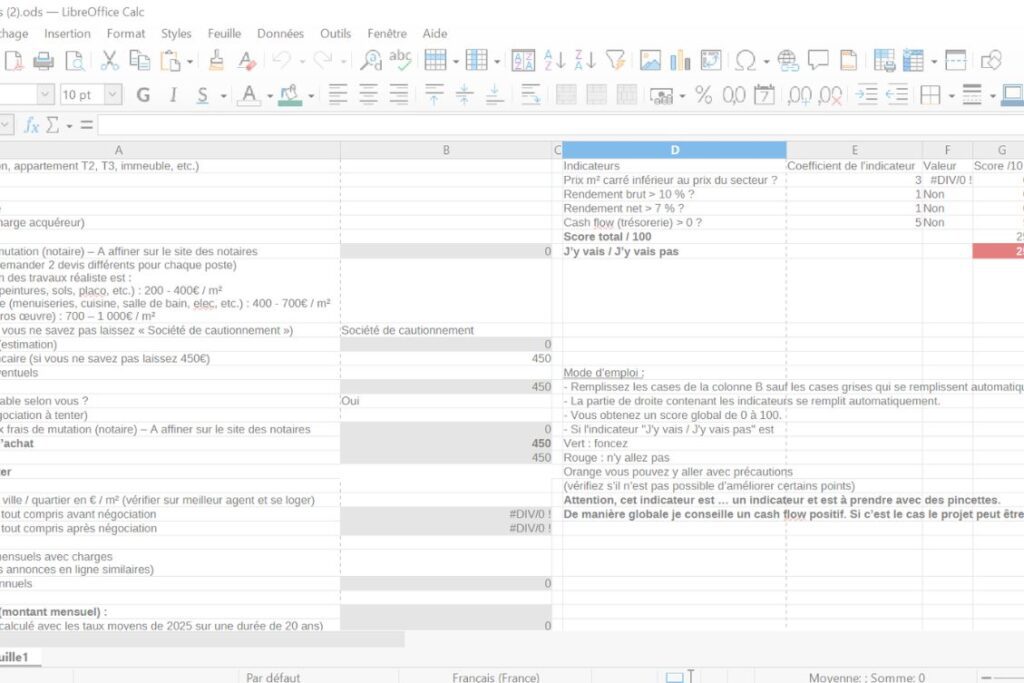Expand the Paste options dropdown arrow

point(190,61)
